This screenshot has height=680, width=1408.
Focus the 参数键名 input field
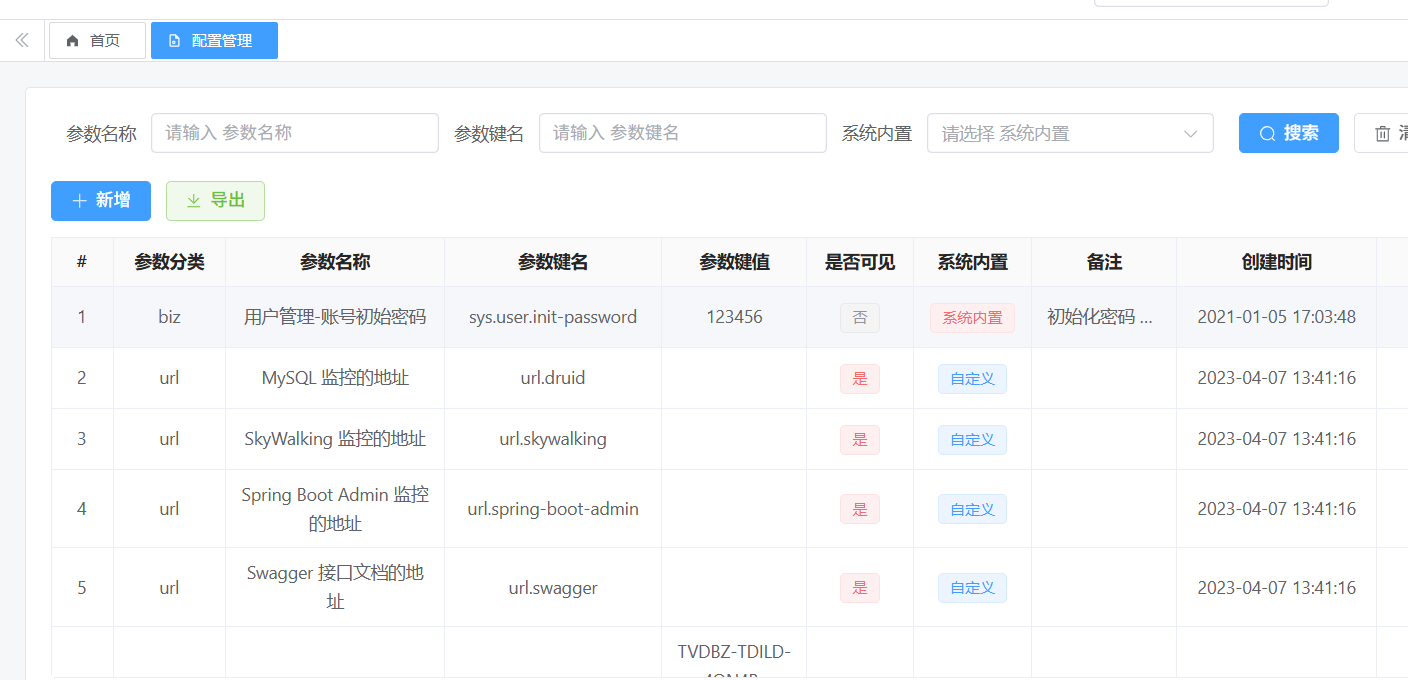pos(682,133)
